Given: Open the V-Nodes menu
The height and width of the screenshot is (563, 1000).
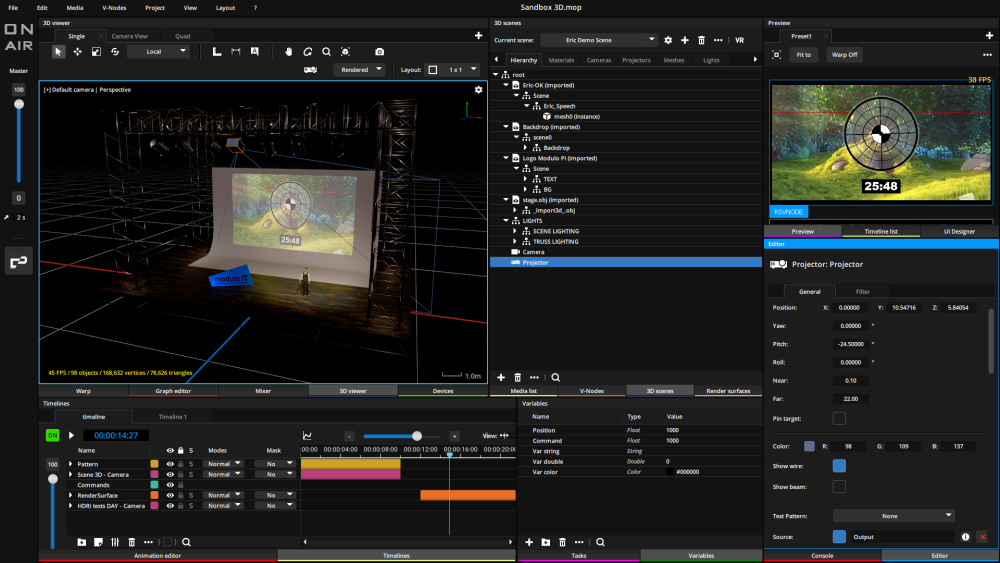Looking at the screenshot, I should 114,7.
